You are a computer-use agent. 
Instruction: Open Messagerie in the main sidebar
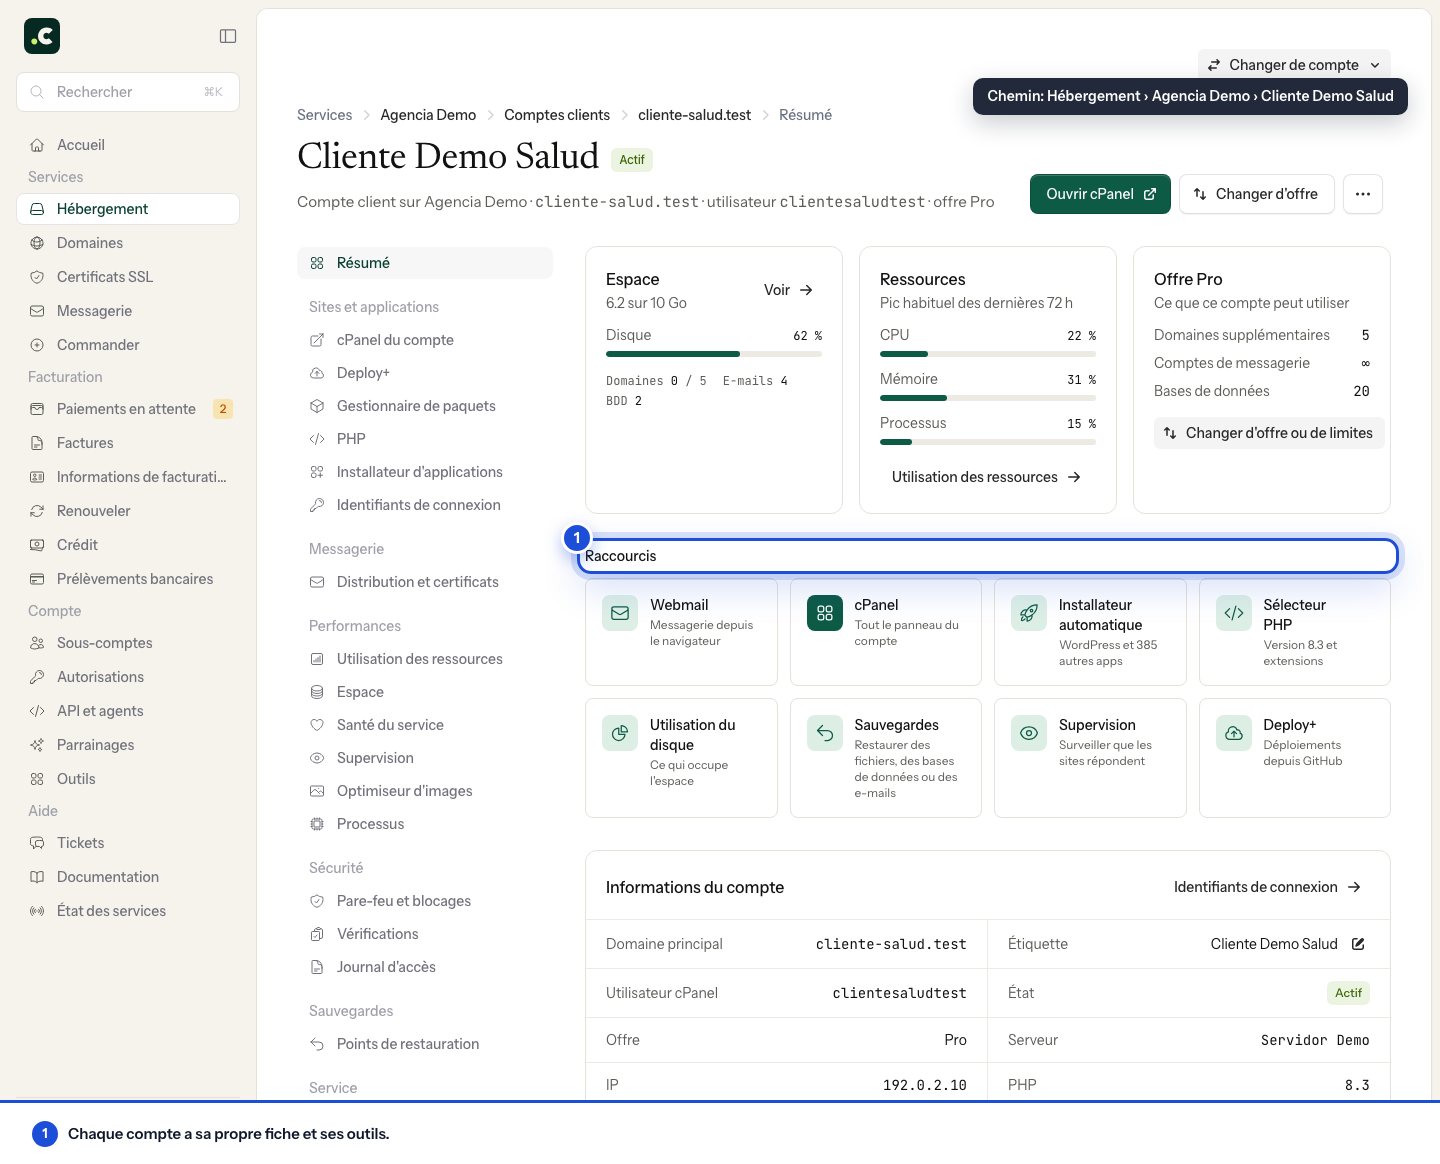pos(128,311)
